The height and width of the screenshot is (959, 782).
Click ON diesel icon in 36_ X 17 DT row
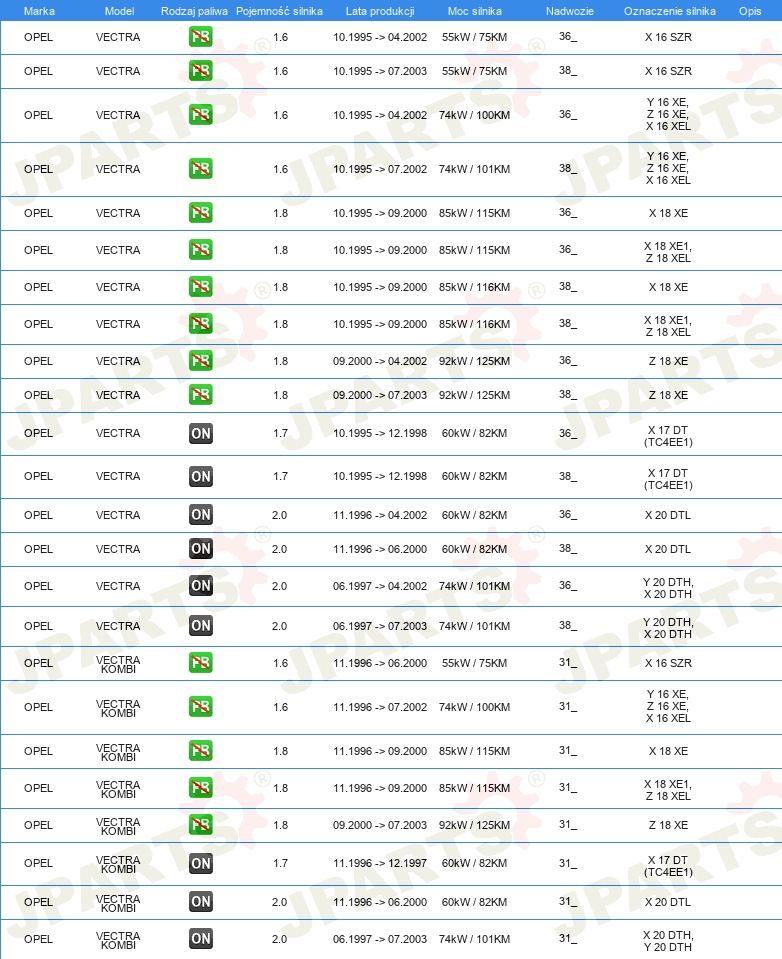point(201,433)
